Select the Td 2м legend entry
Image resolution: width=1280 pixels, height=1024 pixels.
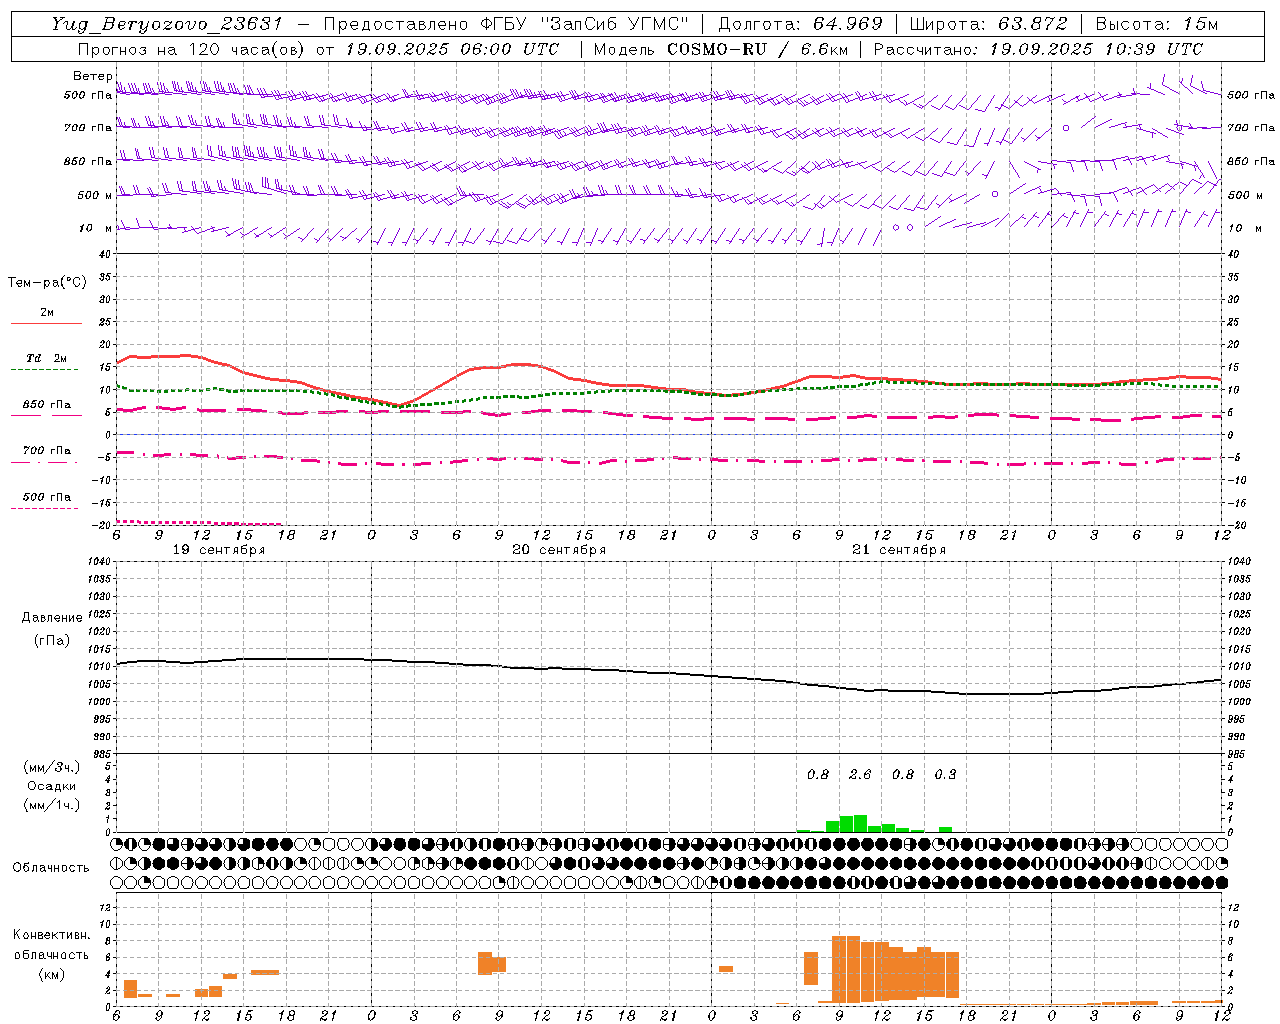click(x=46, y=358)
